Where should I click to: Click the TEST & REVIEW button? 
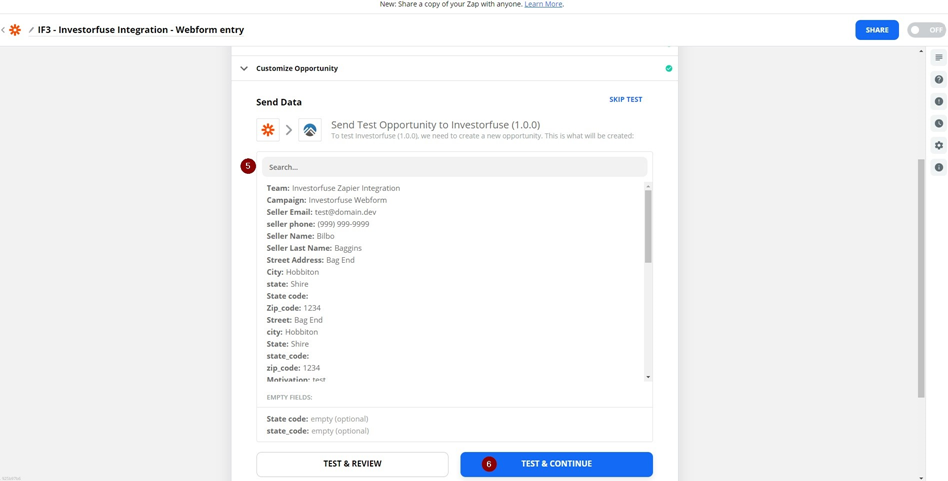point(352,464)
